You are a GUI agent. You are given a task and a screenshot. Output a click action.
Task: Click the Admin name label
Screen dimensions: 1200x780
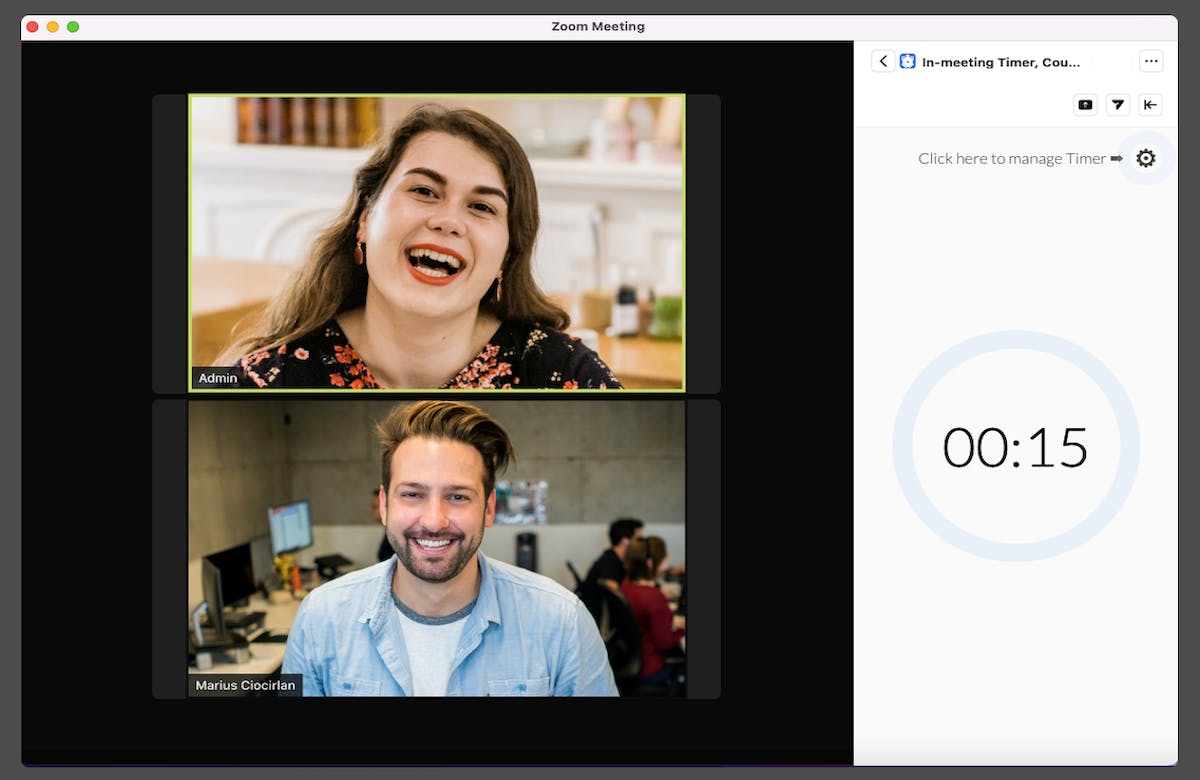(x=218, y=378)
